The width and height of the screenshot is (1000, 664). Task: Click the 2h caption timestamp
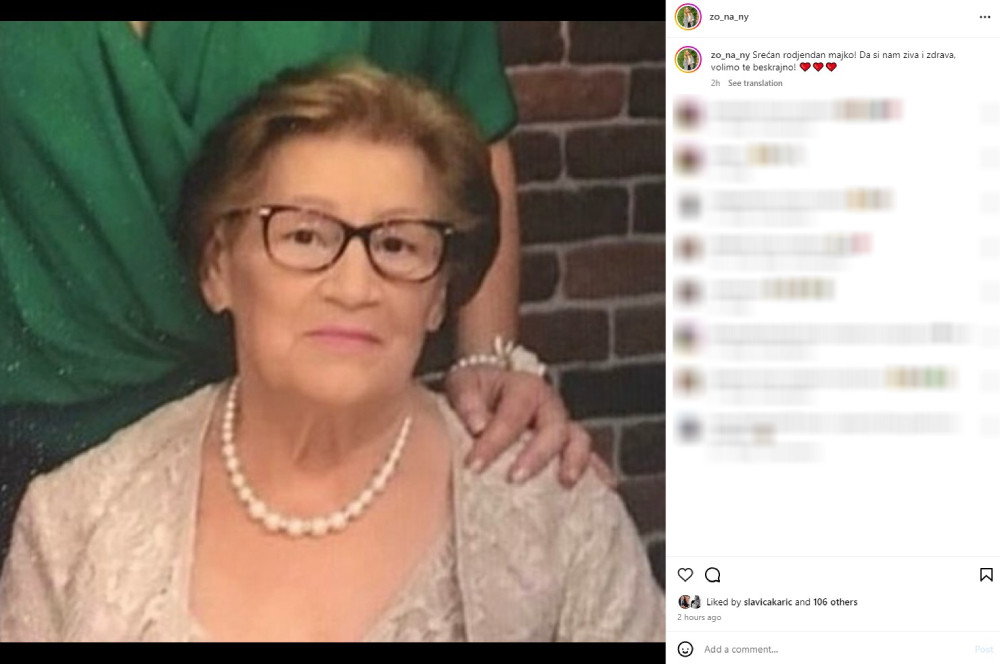(716, 83)
